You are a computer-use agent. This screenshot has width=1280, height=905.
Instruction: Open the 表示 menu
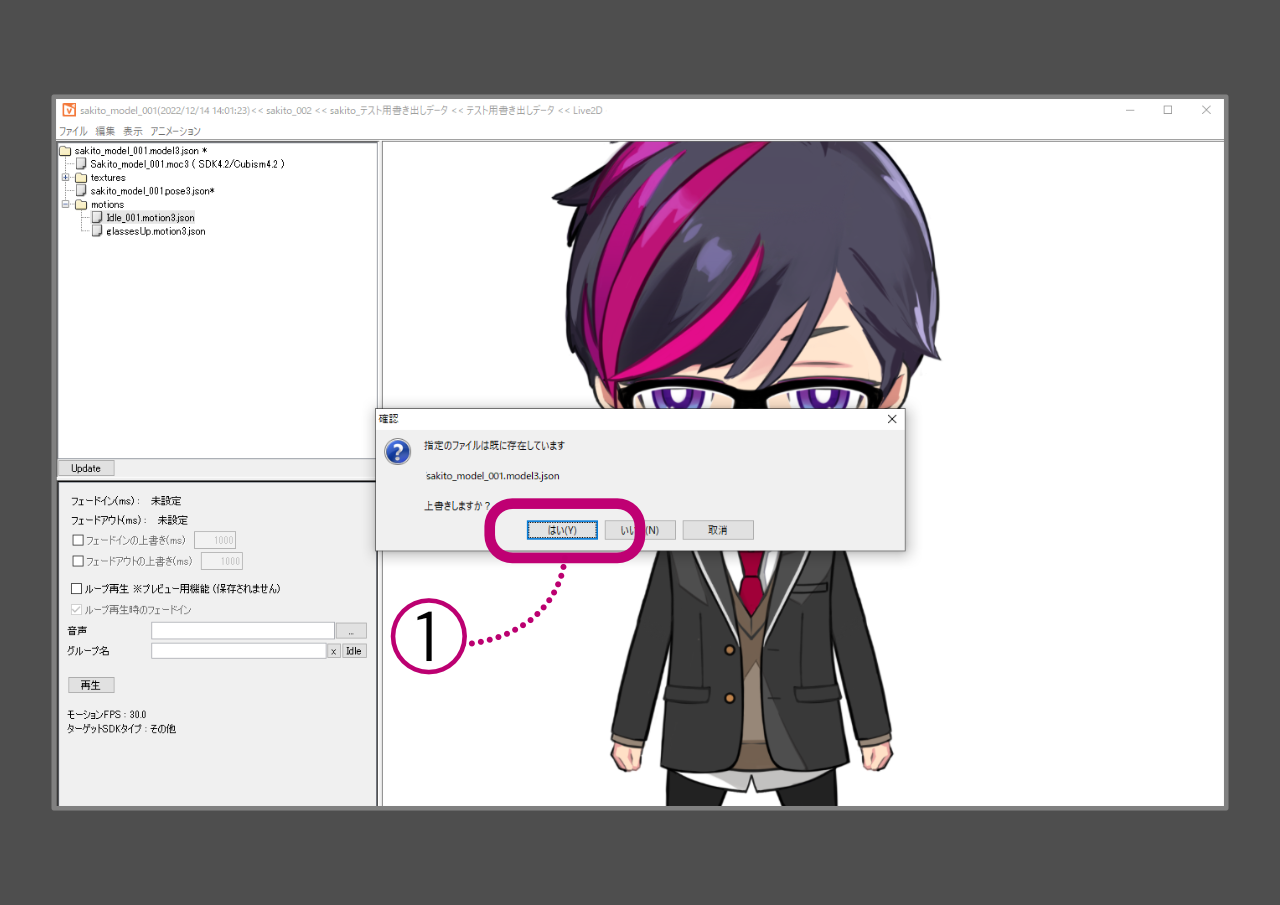click(133, 131)
